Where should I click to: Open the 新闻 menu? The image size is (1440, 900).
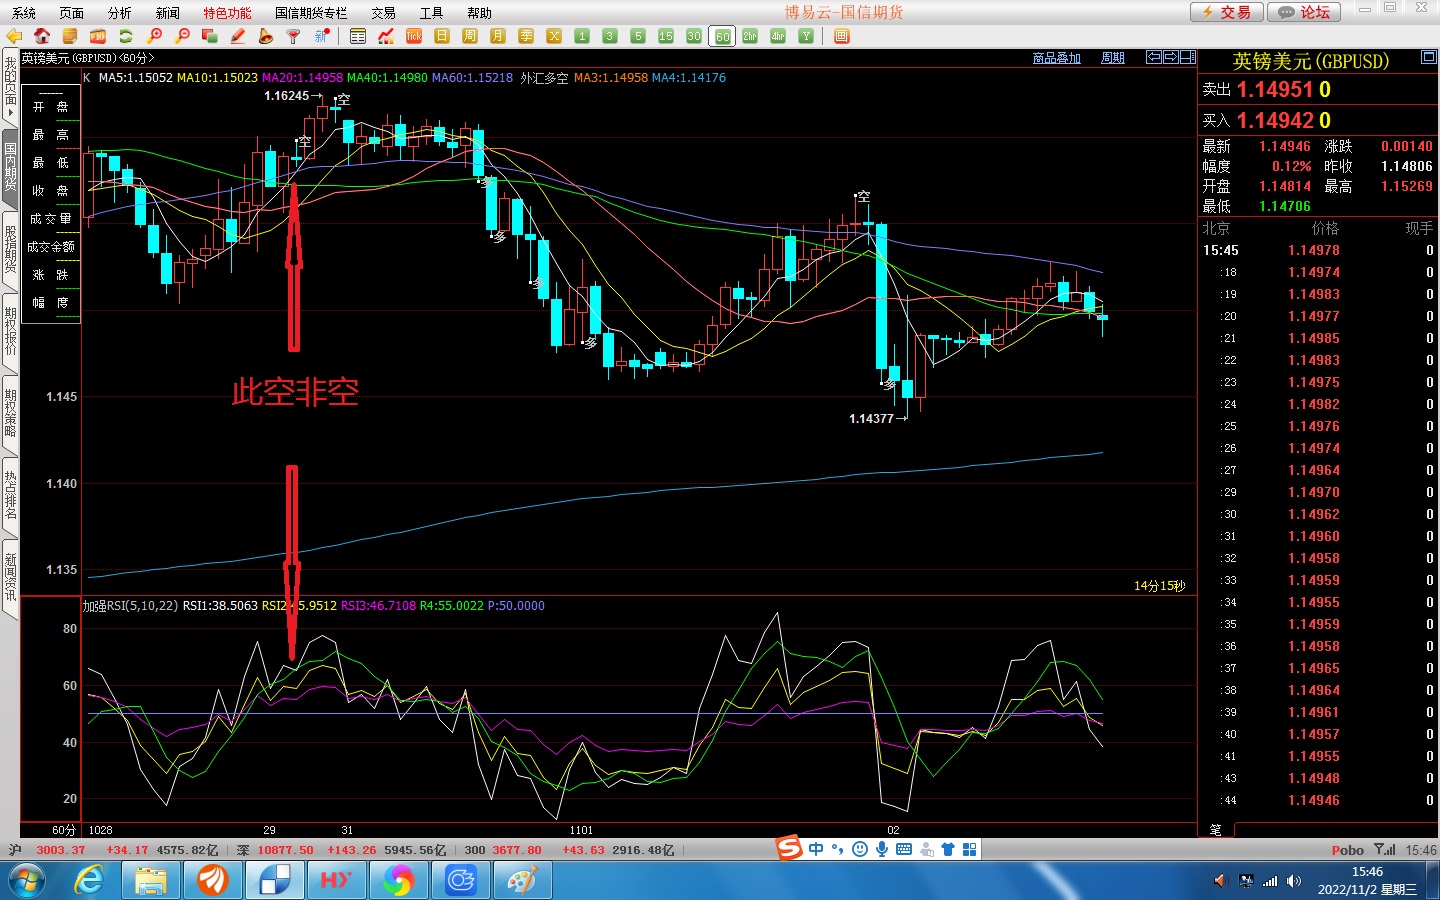pyautogui.click(x=168, y=13)
